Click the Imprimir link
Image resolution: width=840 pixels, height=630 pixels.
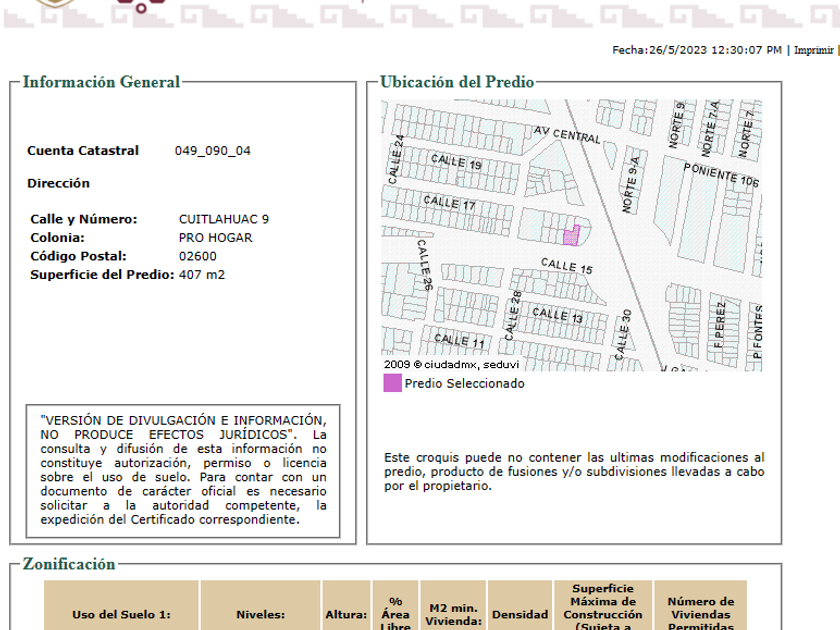click(813, 50)
